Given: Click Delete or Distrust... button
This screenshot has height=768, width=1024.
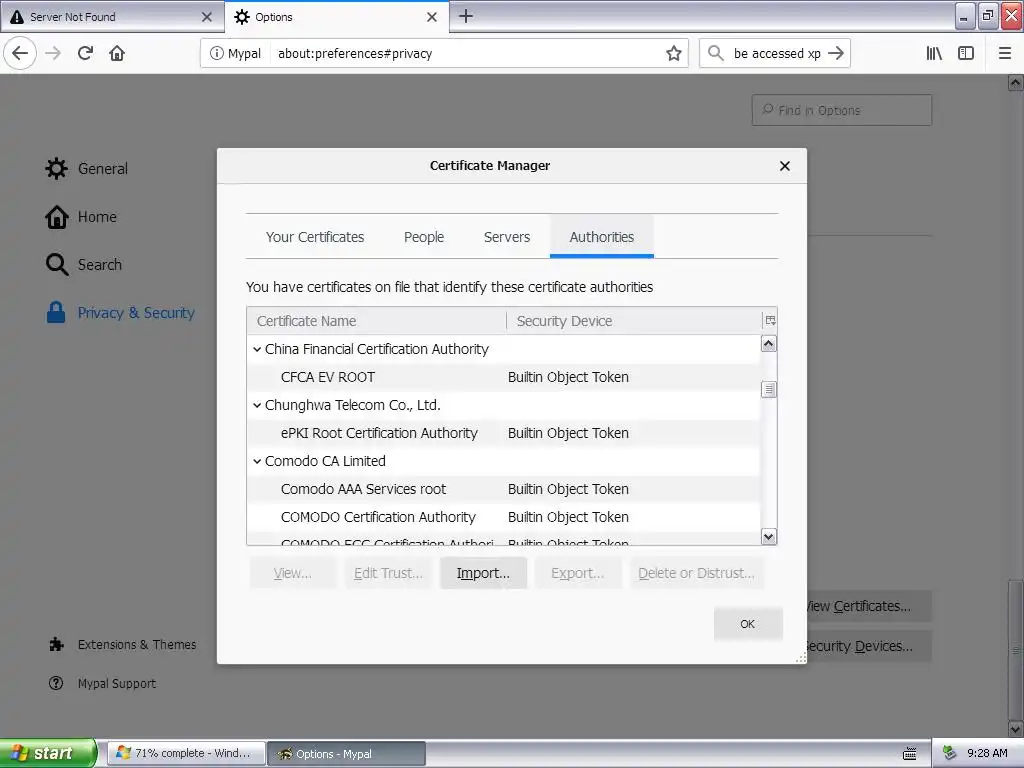Looking at the screenshot, I should (x=696, y=573).
